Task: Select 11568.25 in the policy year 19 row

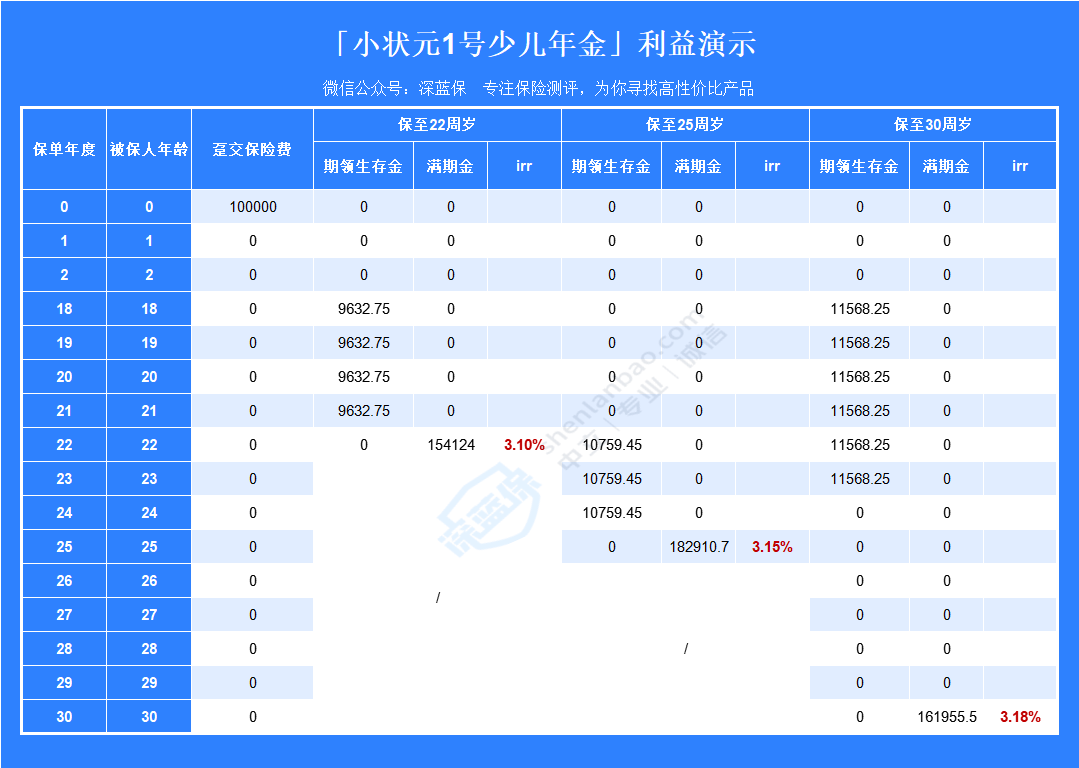Action: [x=859, y=343]
